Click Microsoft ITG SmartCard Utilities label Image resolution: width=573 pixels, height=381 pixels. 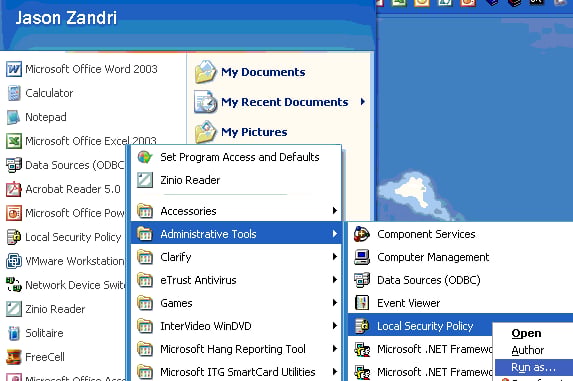238,372
